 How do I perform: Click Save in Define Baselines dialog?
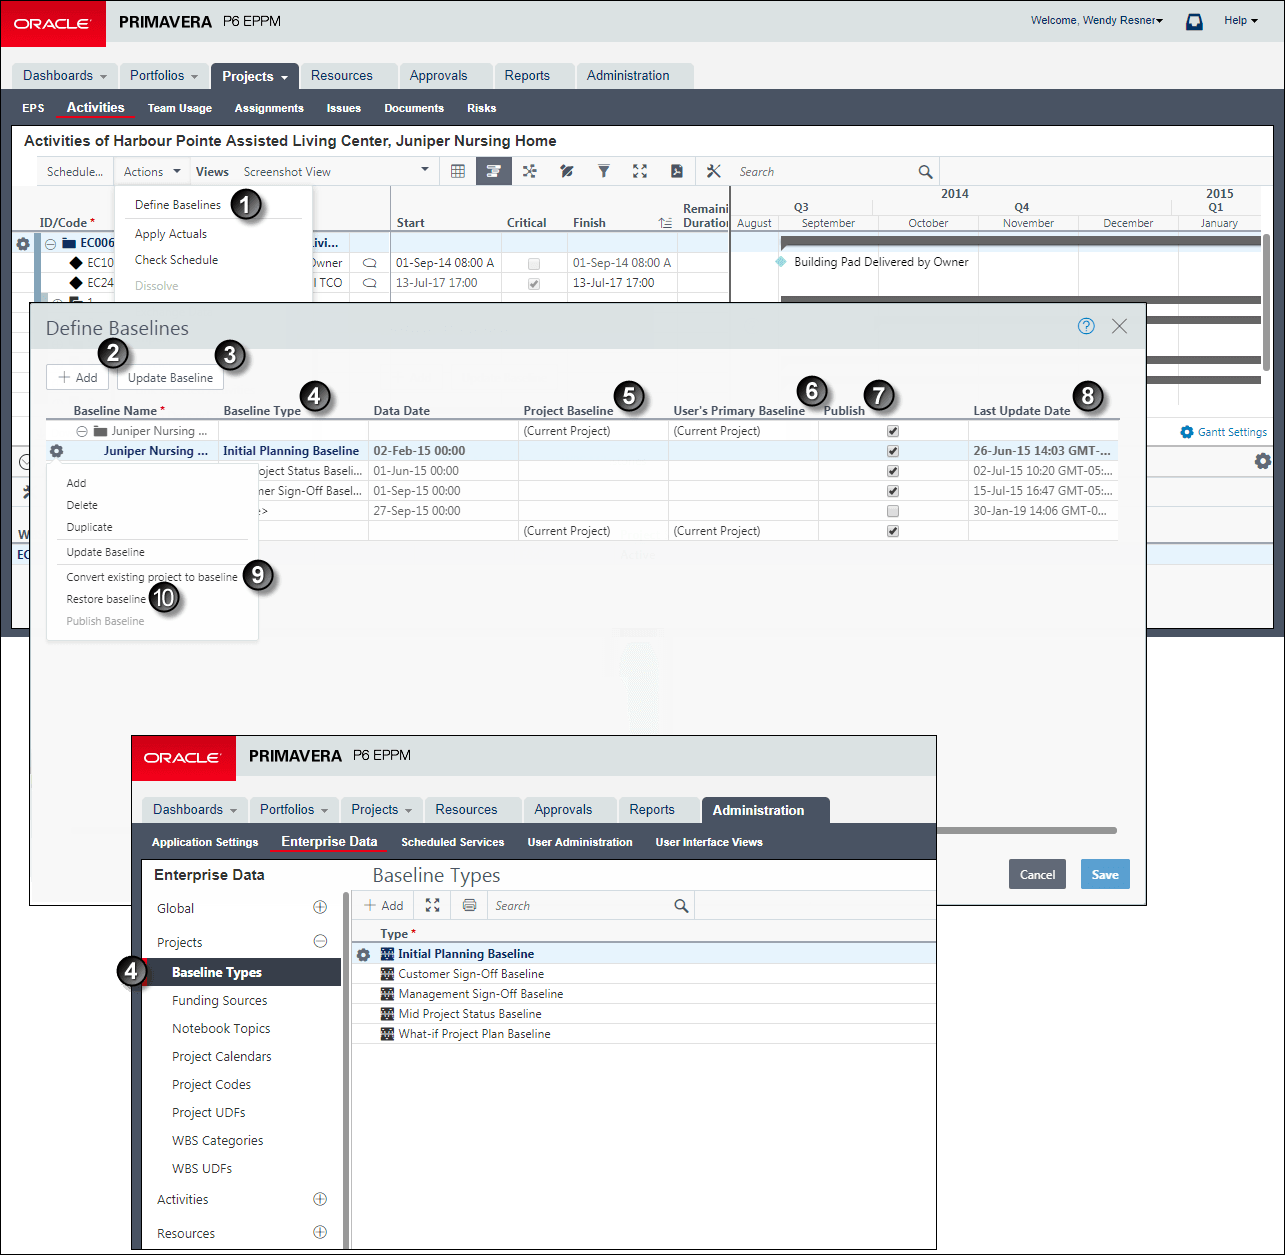click(x=1105, y=874)
